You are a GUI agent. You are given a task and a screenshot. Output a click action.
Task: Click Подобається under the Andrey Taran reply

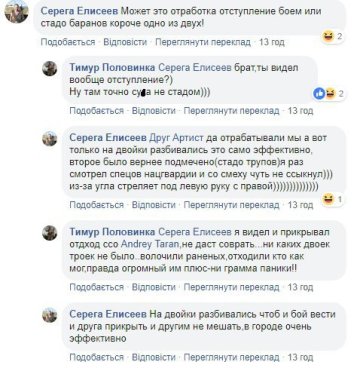pos(97,287)
